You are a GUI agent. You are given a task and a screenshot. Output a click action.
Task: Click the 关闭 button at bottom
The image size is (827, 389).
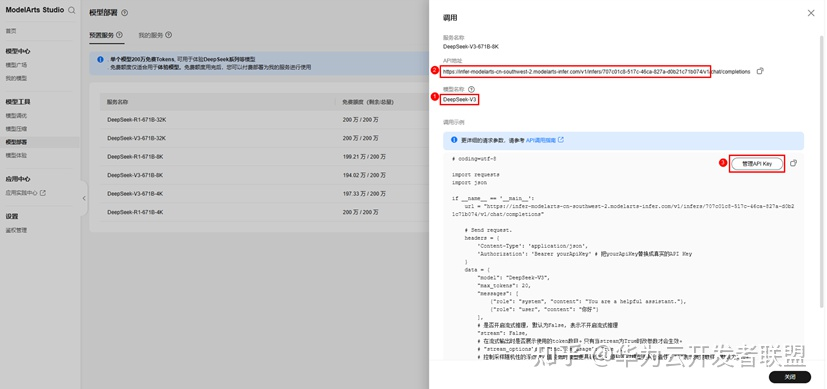(x=790, y=377)
